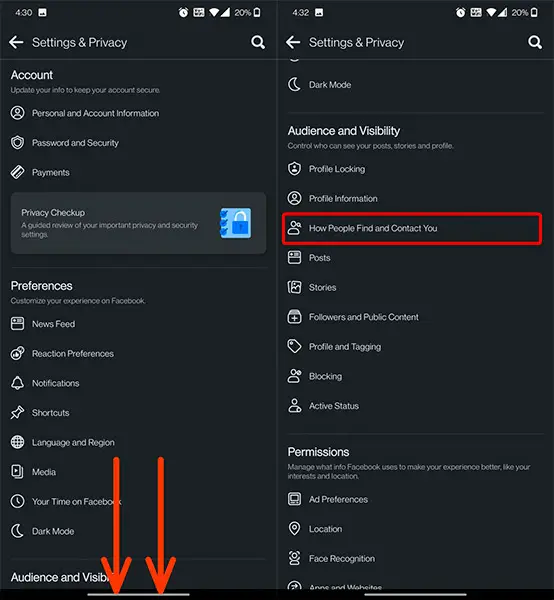The height and width of the screenshot is (600, 554).
Task: Open Password and Security shield icon
Action: pos(17,143)
